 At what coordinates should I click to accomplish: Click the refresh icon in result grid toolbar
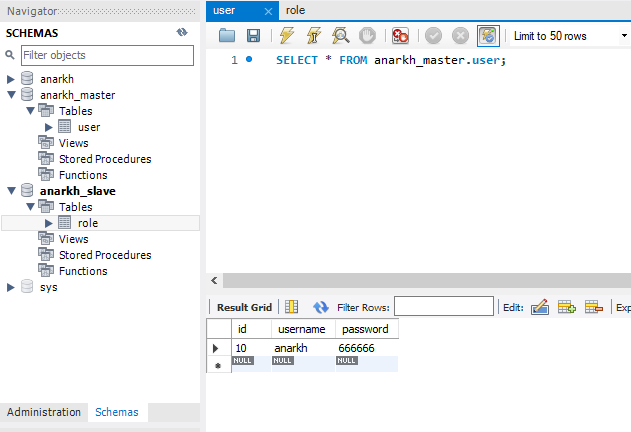tap(321, 307)
